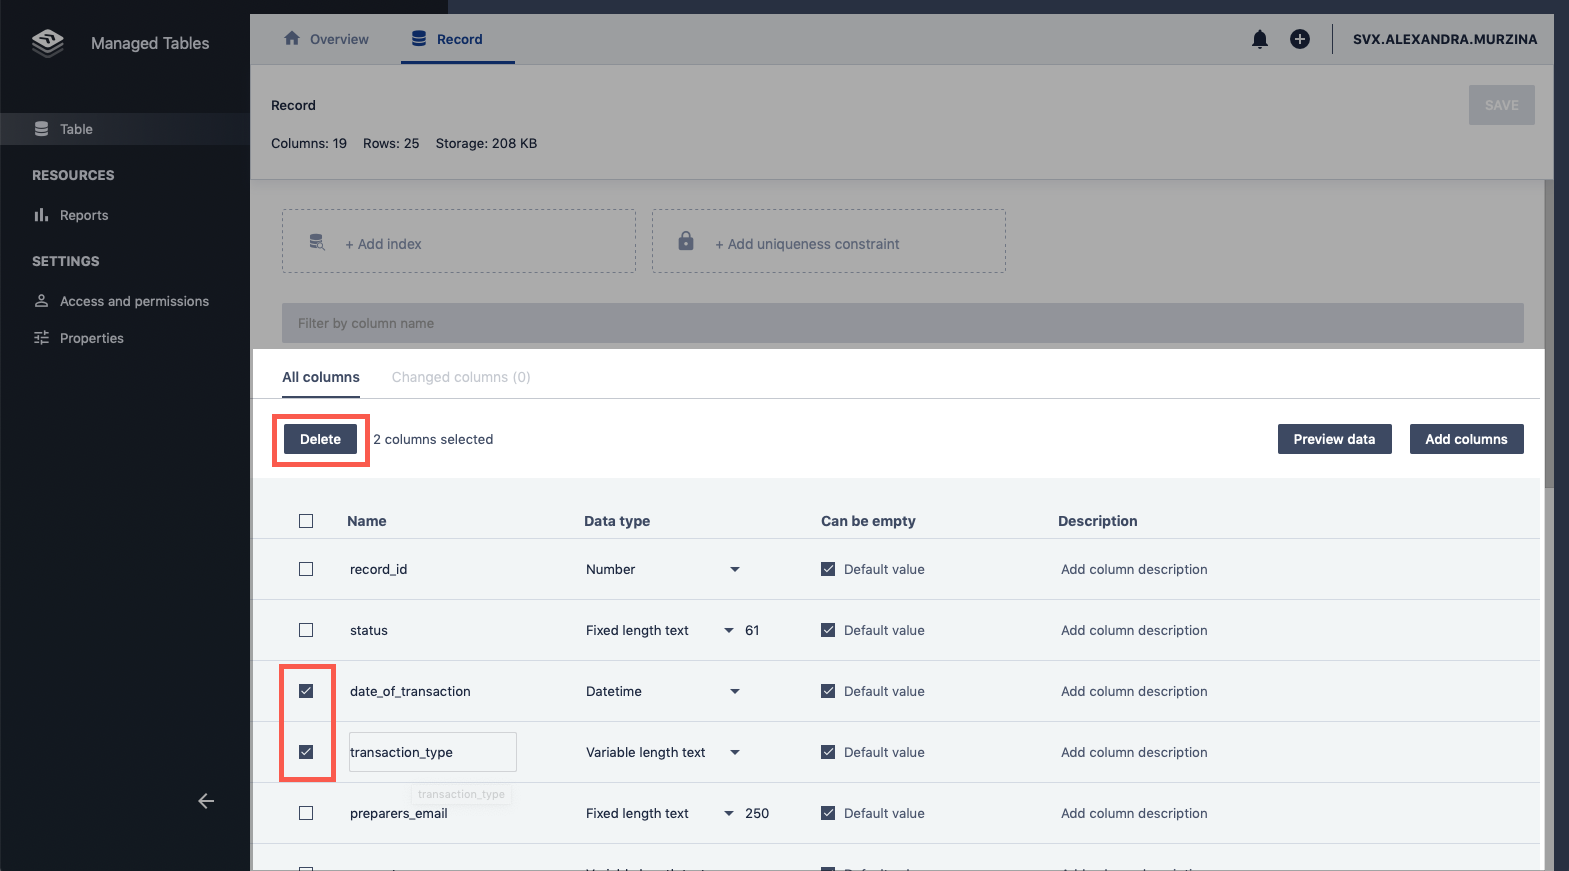1569x871 pixels.
Task: Open Access and permissions settings
Action: coord(134,301)
